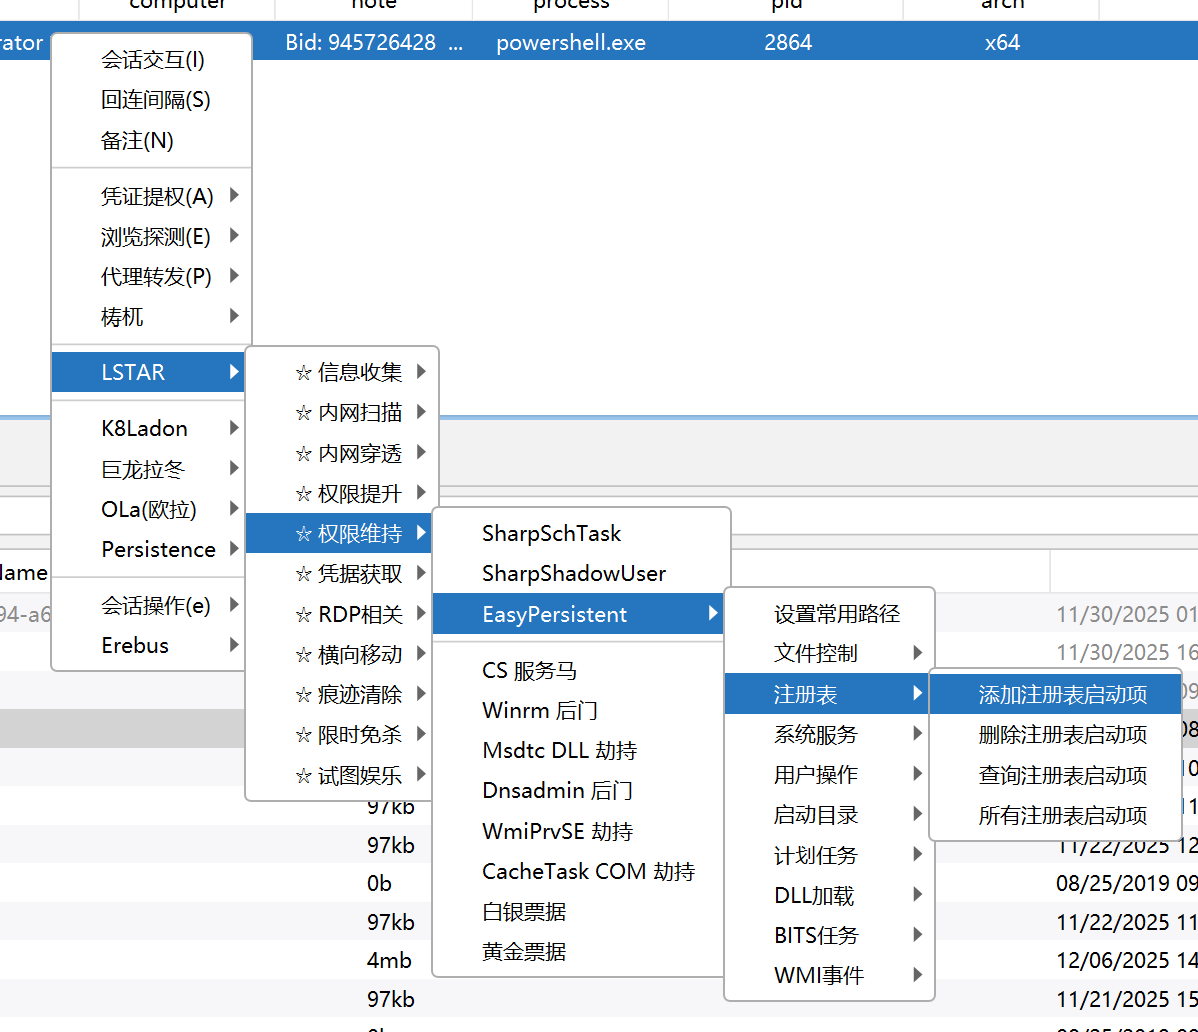Open WMI事件 submenu
1198x1032 pixels.
(829, 975)
